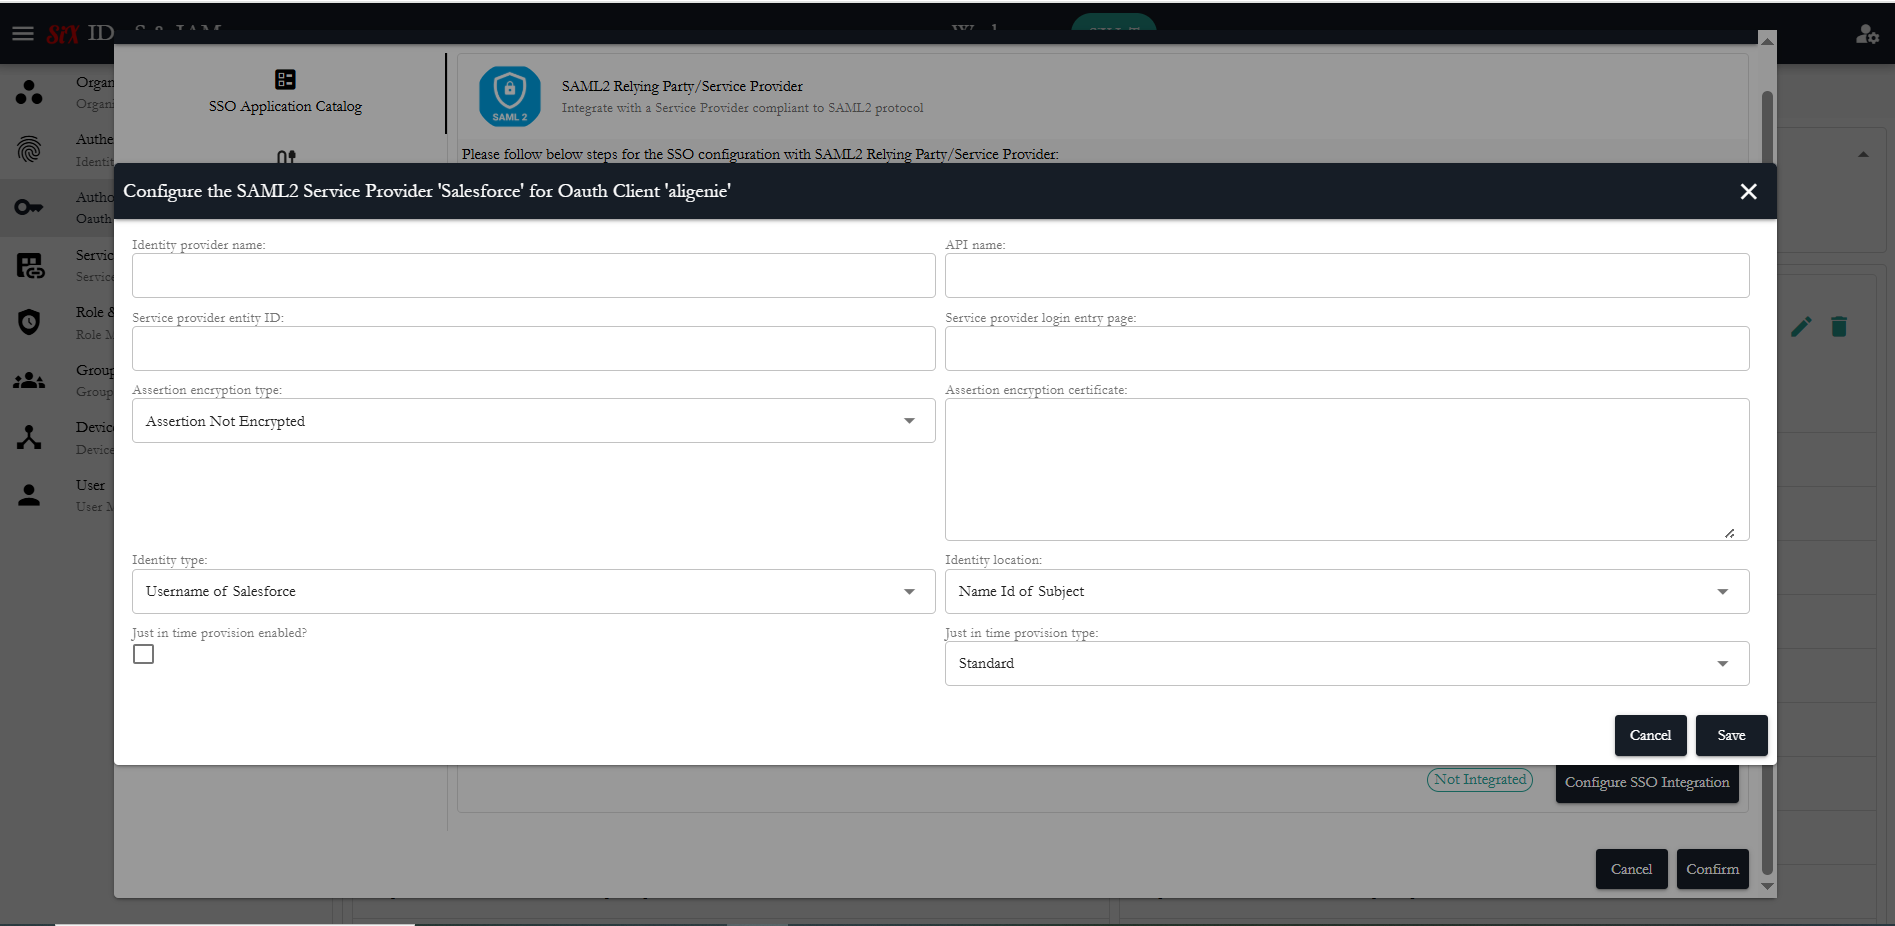Open Assertion encryption type dropdown
Image resolution: width=1895 pixels, height=926 pixels.
(x=534, y=421)
